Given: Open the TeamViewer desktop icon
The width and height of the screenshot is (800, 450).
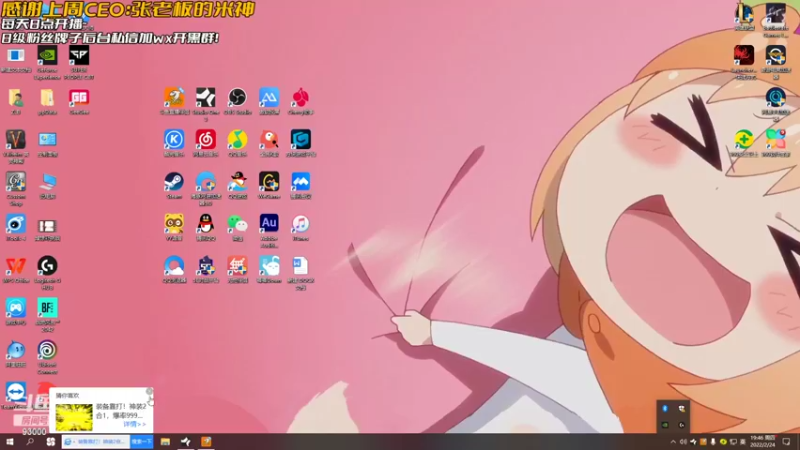Looking at the screenshot, I should tap(16, 392).
